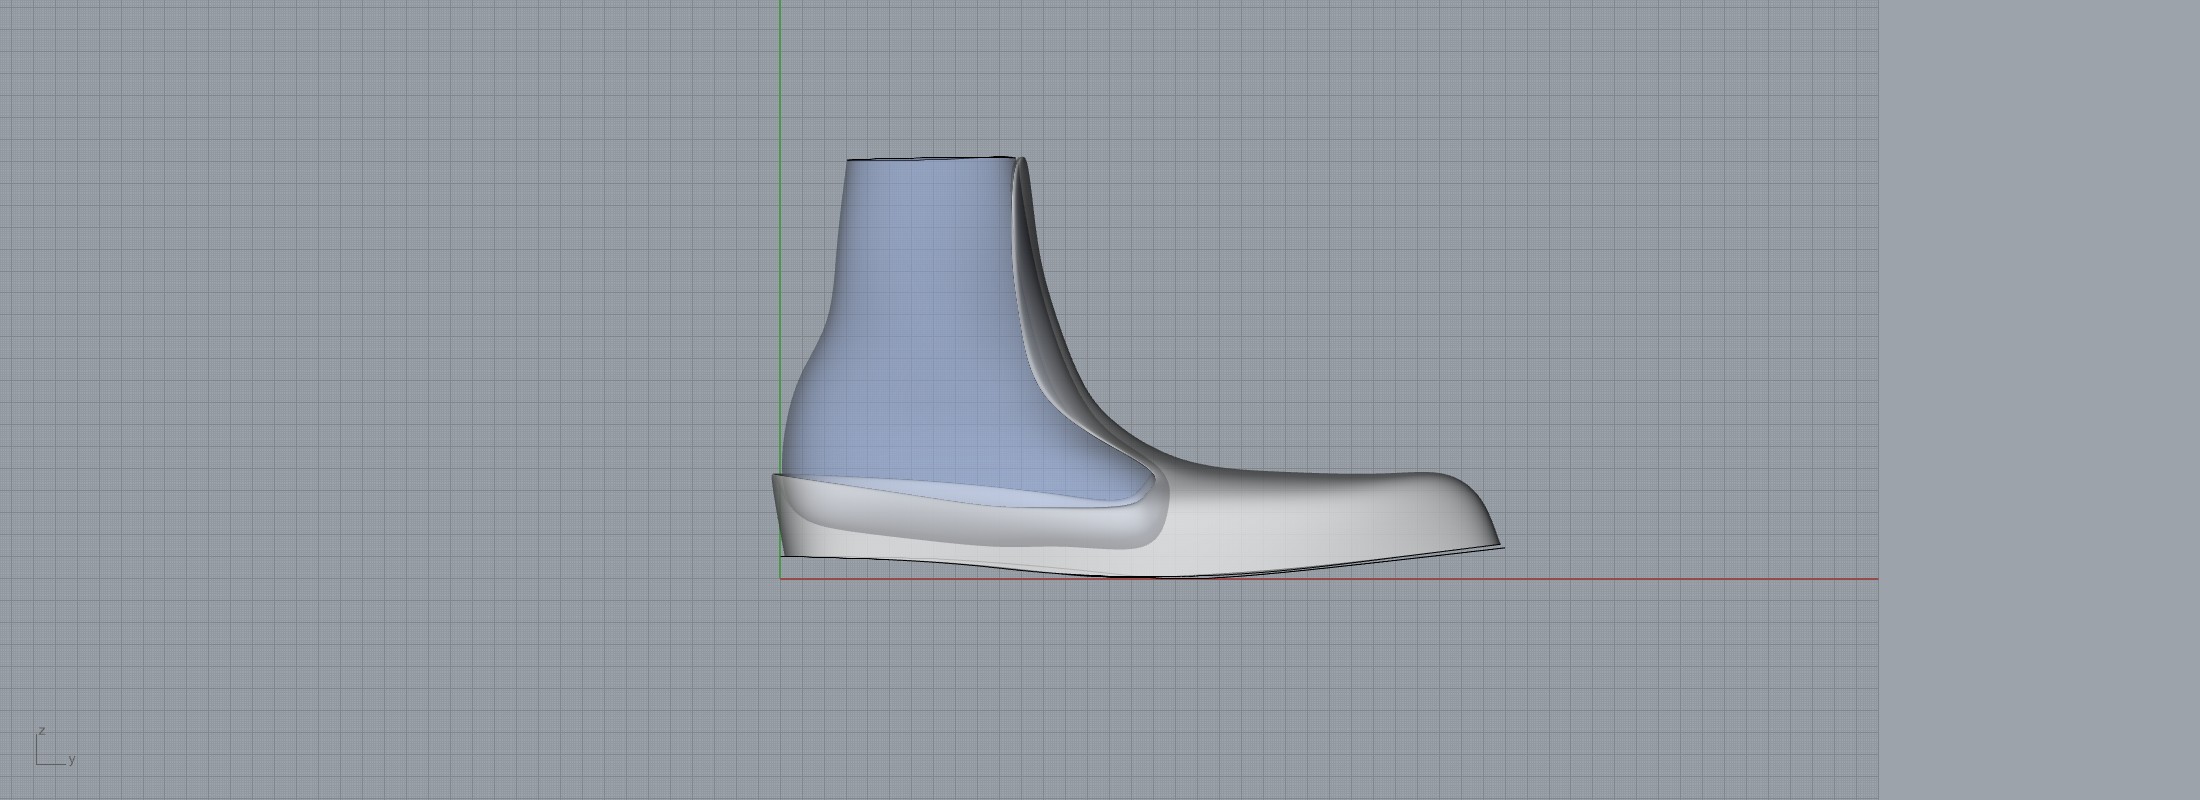
Task: Click the origin where green and red axes meet
Action: [x=780, y=578]
